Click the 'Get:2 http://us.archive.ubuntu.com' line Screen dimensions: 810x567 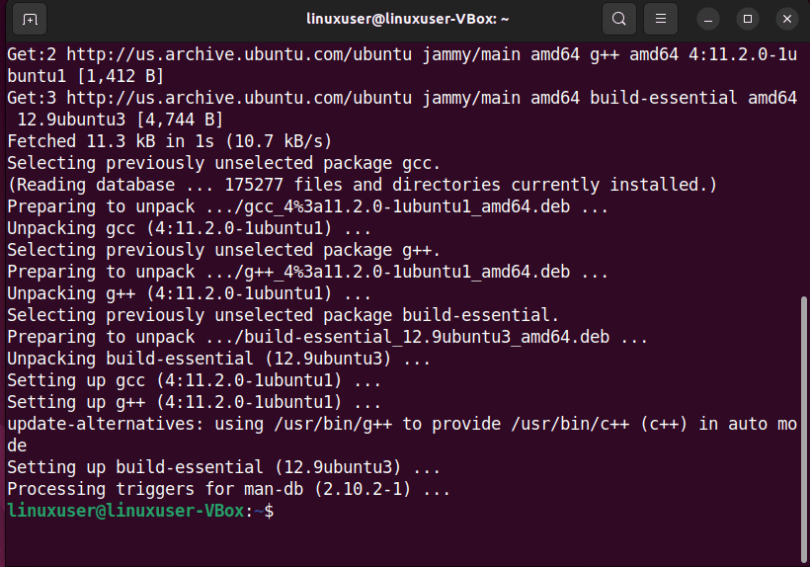coord(402,54)
